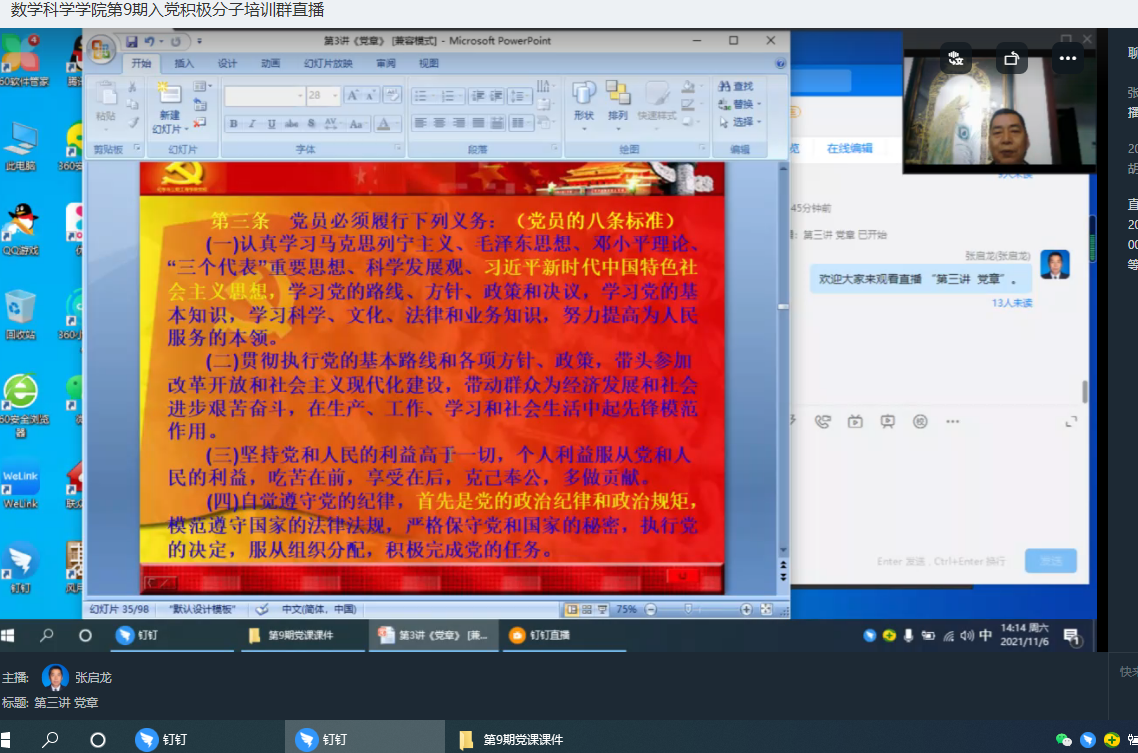Open 钉钉直播 in the inner taskbar
1138x753 pixels.
tap(564, 635)
